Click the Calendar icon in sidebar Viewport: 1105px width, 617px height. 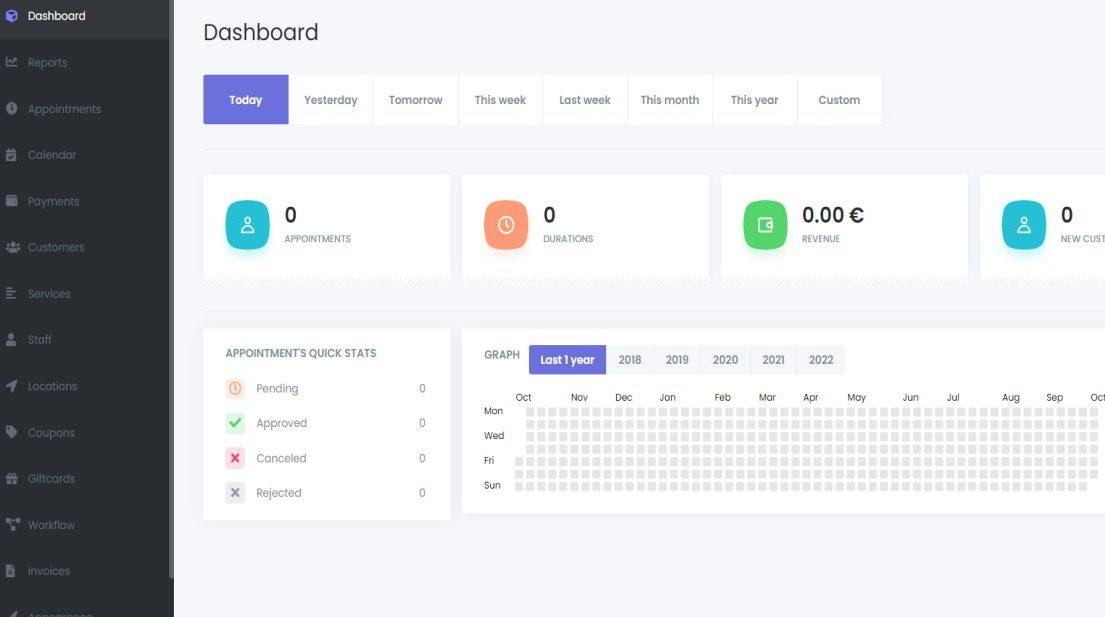(x=11, y=155)
